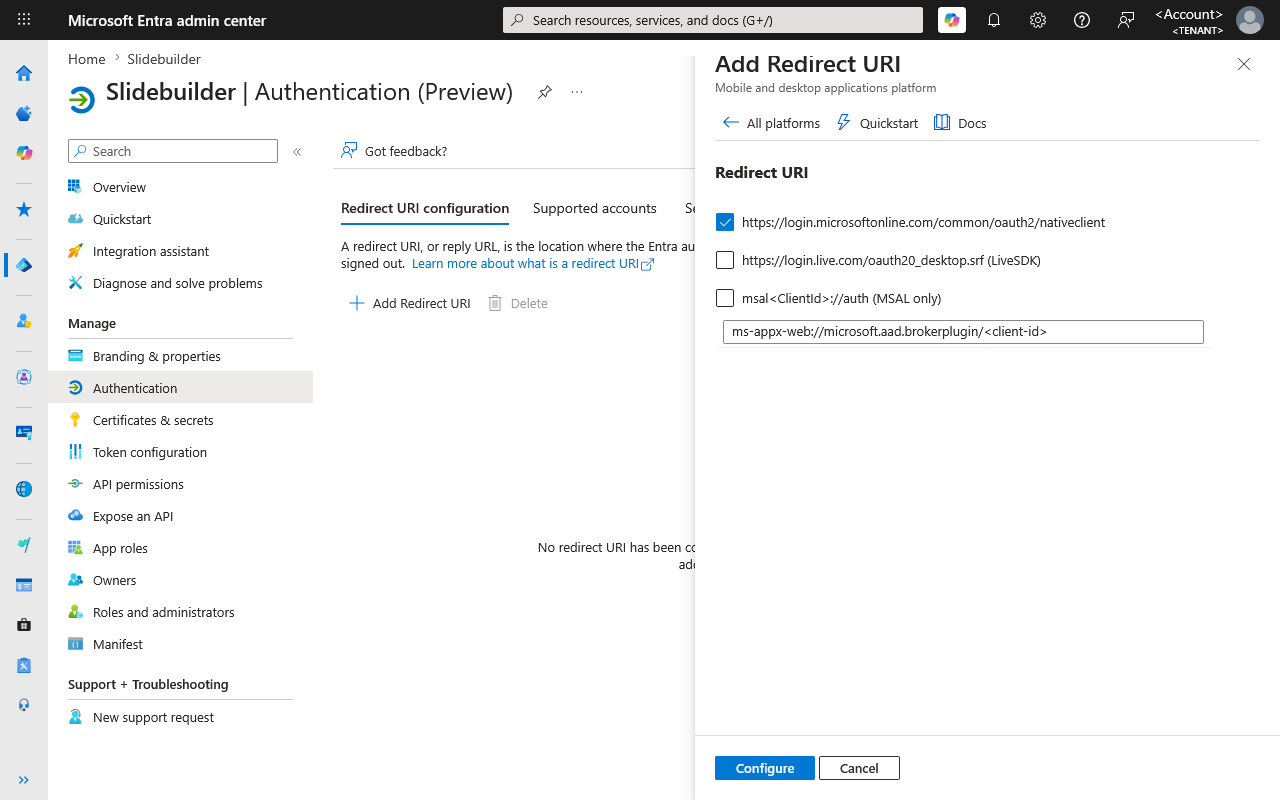The width and height of the screenshot is (1280, 800).
Task: Collapse the sidebar with double-chevron
Action: [297, 152]
